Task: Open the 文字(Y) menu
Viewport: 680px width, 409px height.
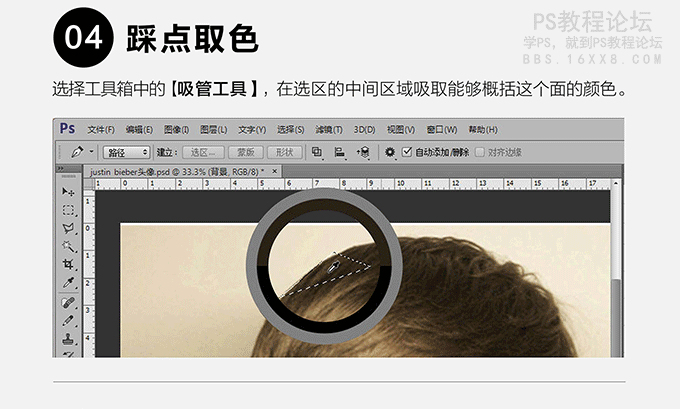Action: click(x=252, y=130)
